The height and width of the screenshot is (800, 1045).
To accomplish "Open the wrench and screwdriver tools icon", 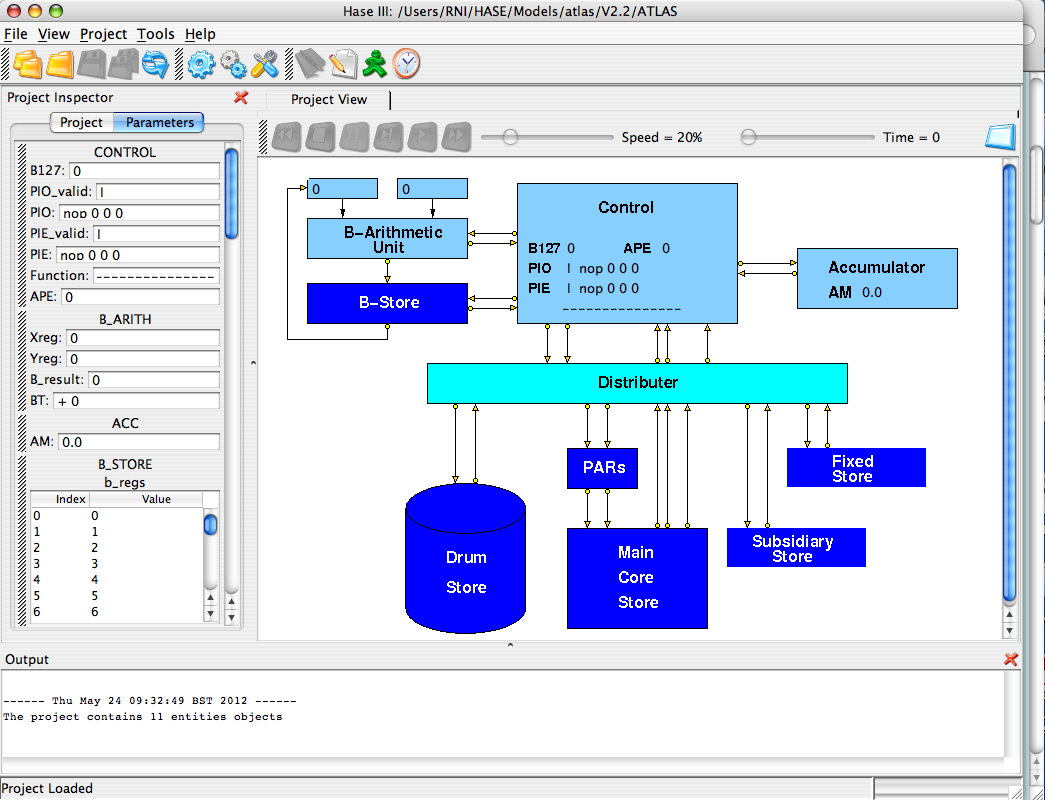I will (x=266, y=63).
